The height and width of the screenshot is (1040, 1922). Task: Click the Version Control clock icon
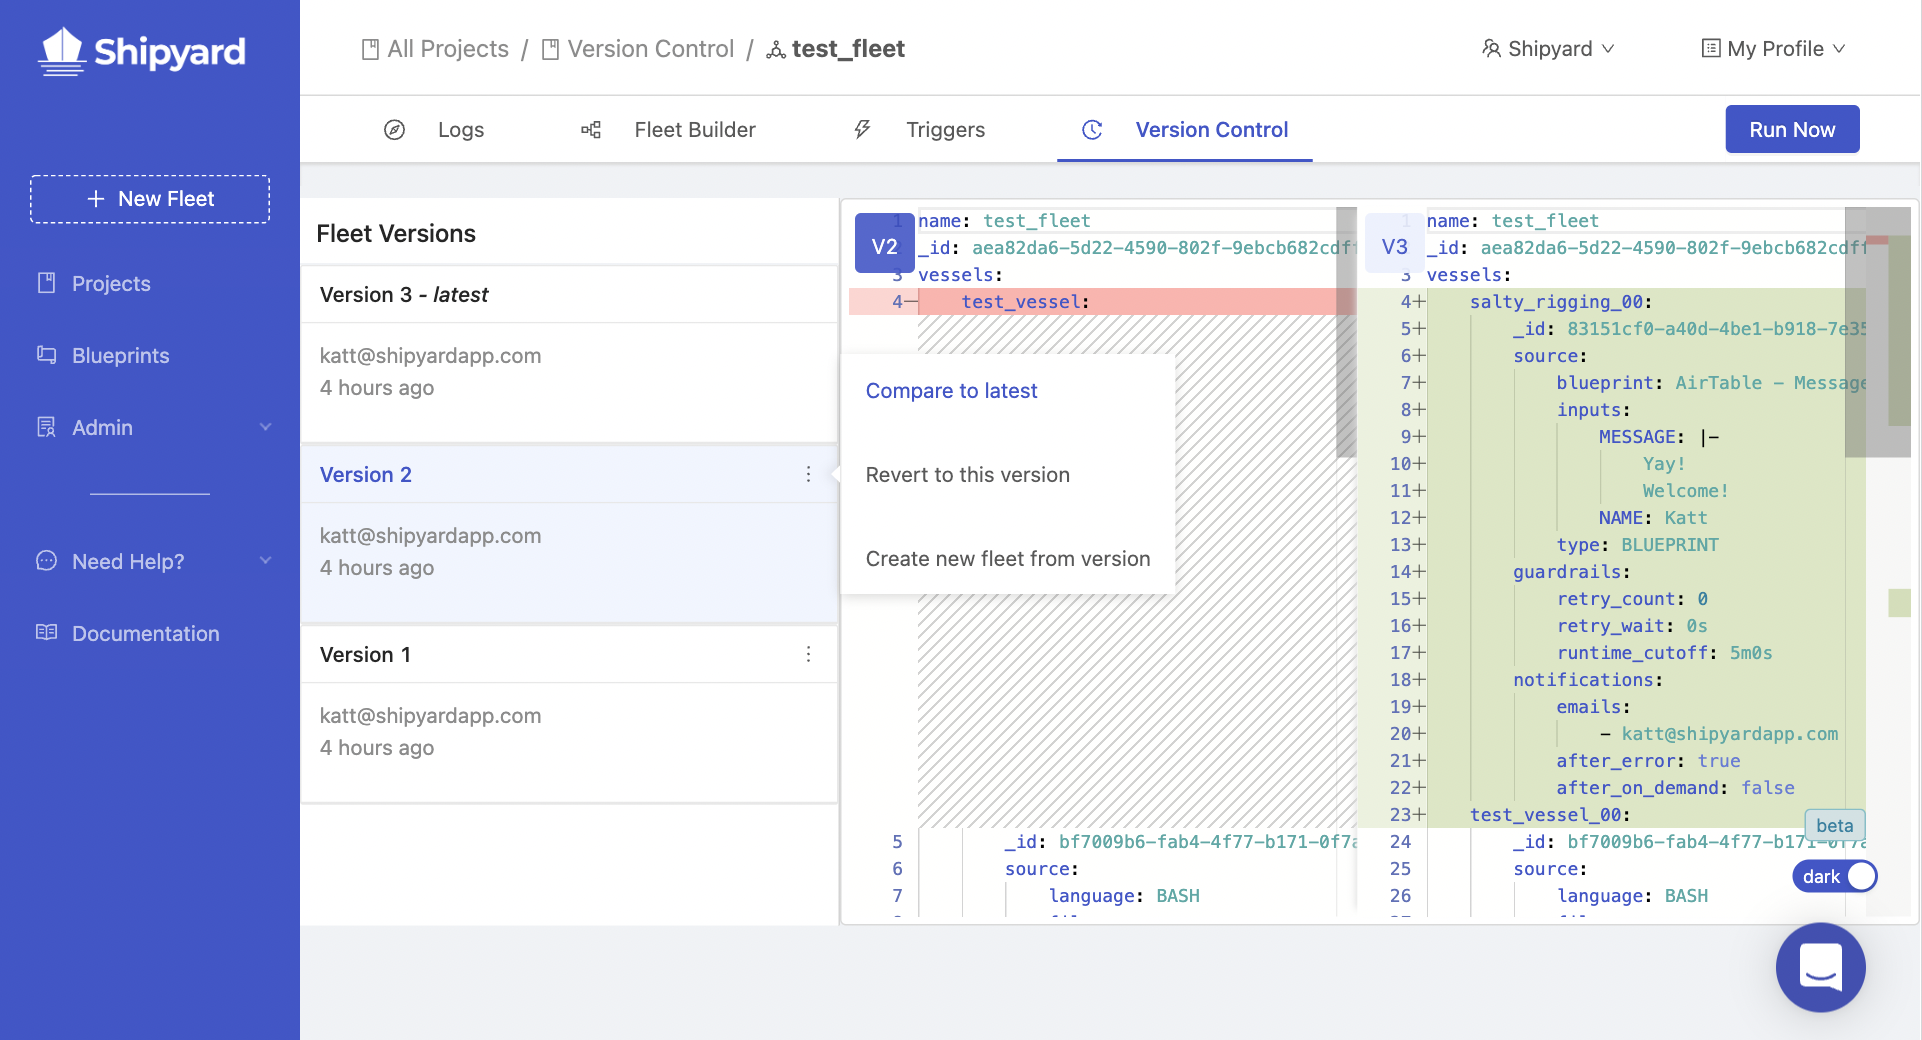coord(1092,129)
